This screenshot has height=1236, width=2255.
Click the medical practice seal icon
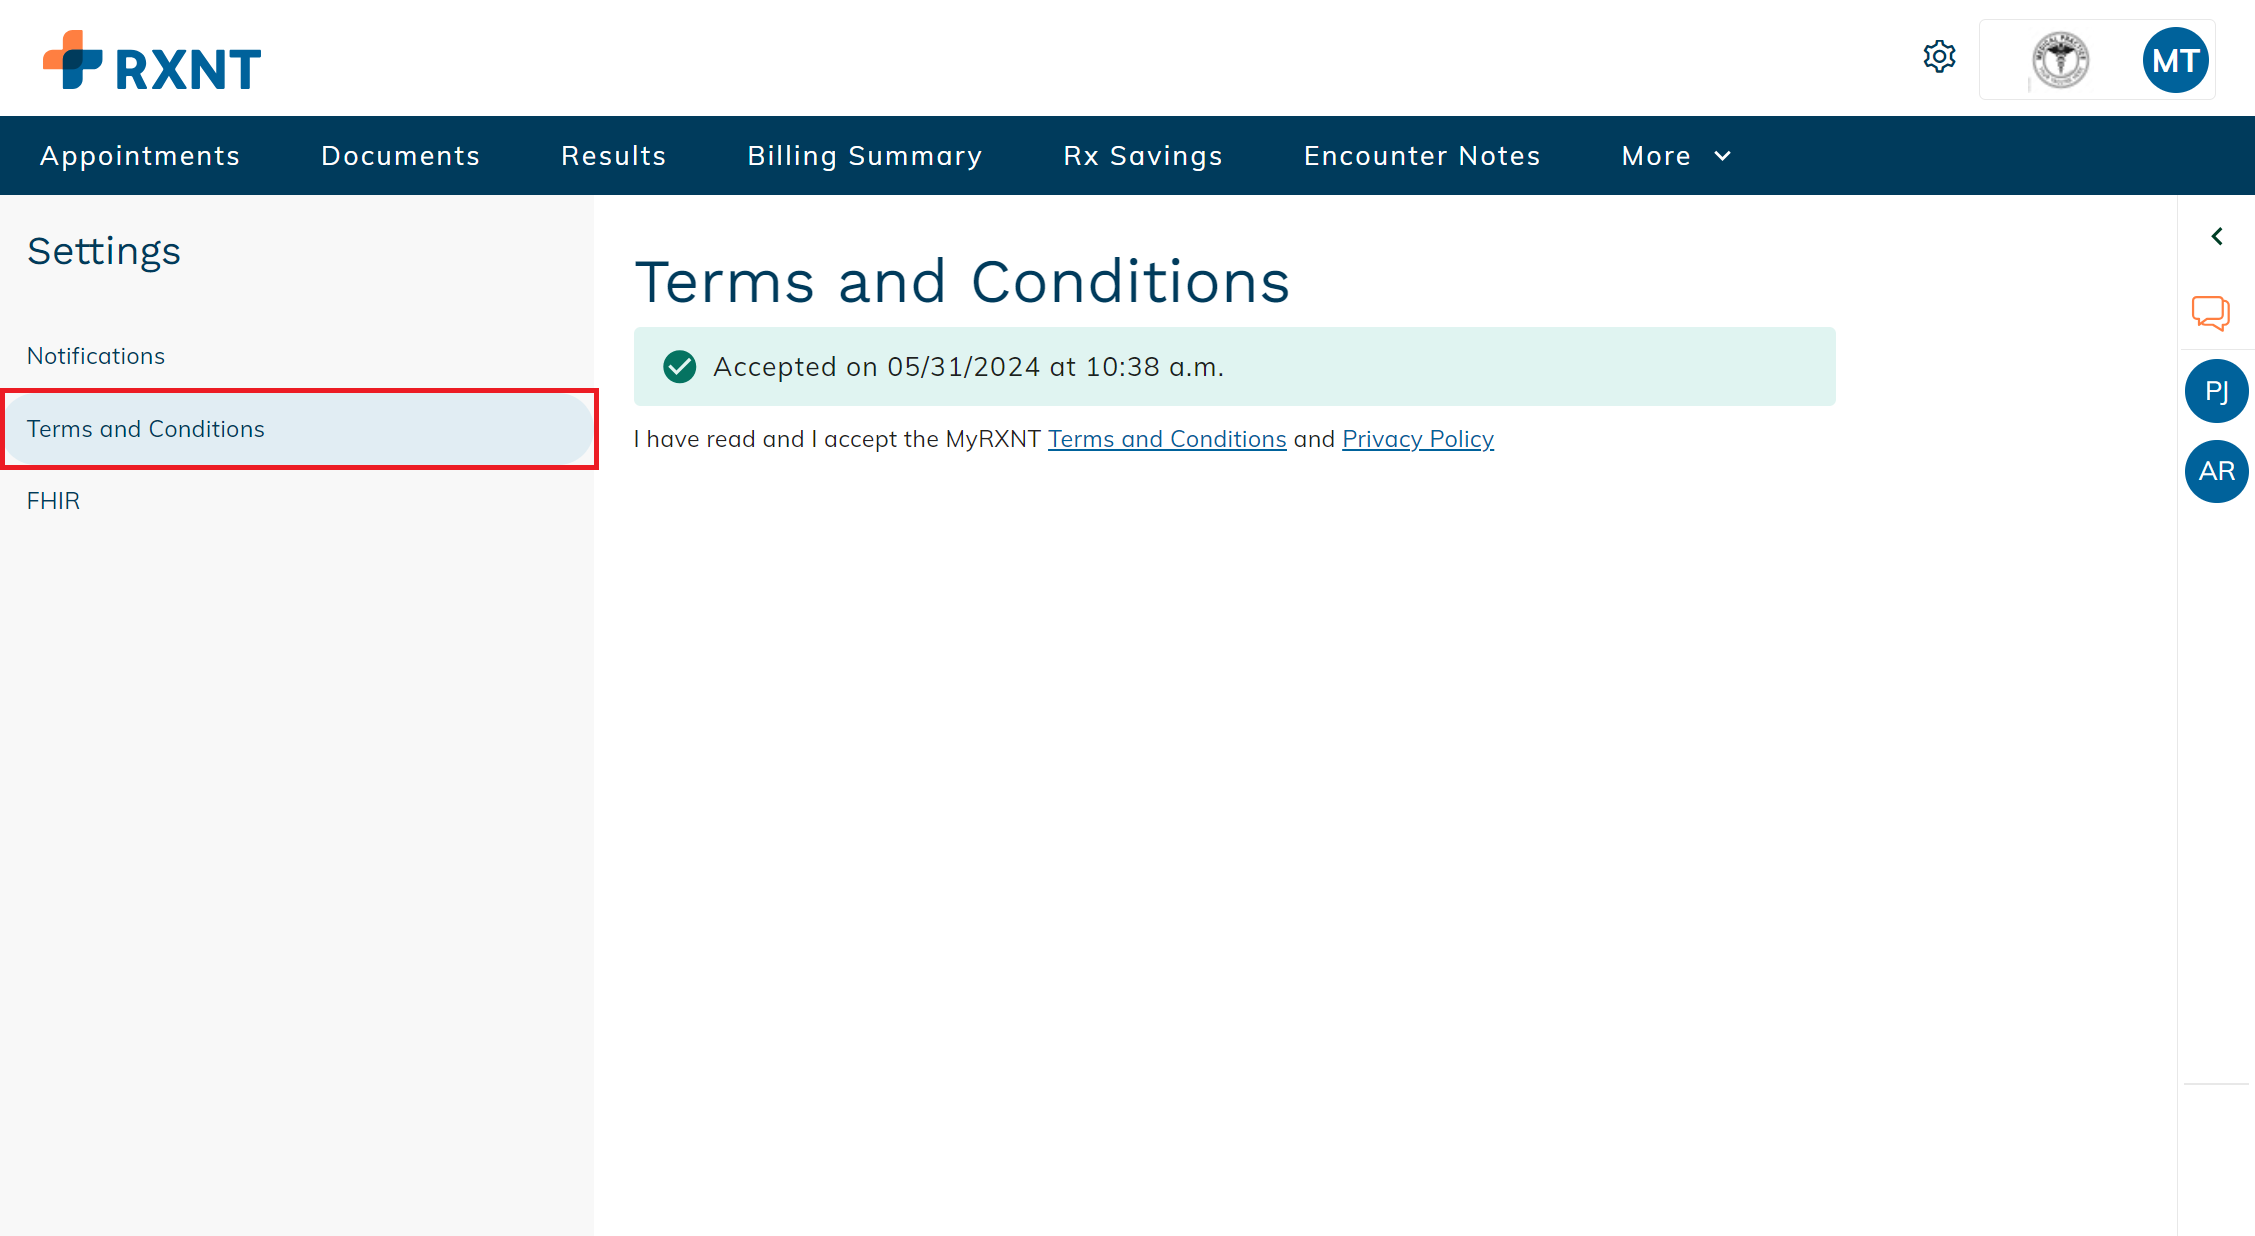pyautogui.click(x=2060, y=61)
